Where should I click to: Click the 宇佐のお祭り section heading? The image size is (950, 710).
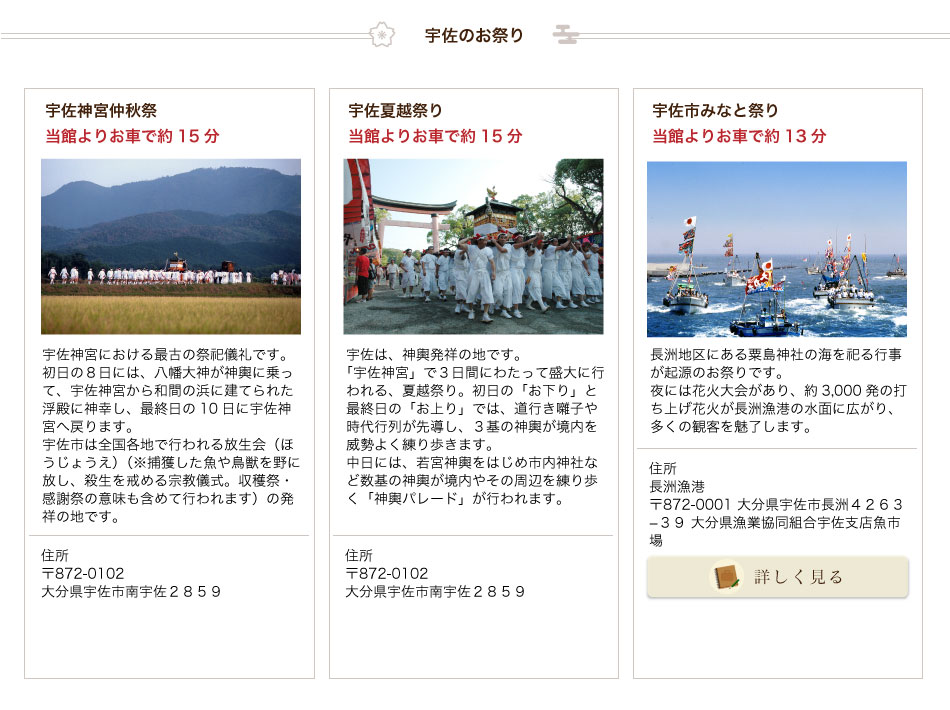click(x=474, y=35)
